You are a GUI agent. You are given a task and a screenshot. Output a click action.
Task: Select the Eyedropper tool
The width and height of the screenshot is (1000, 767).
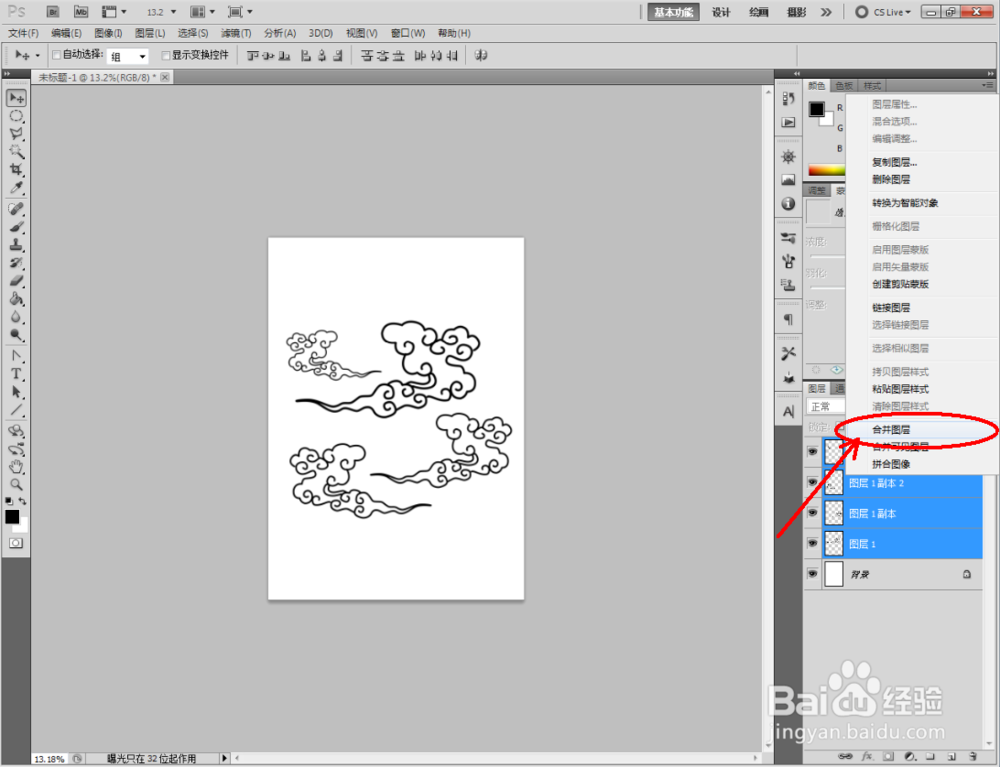coord(17,187)
